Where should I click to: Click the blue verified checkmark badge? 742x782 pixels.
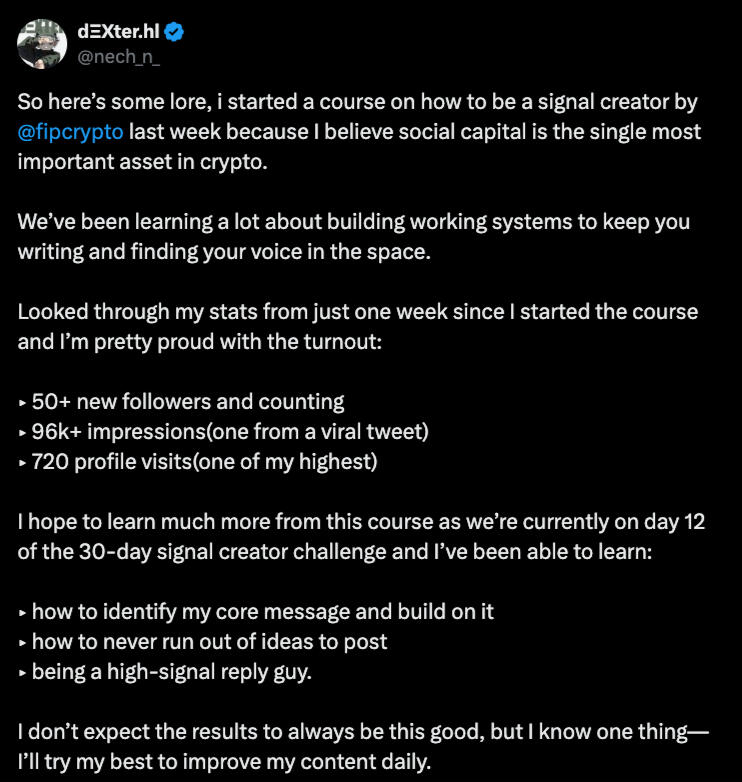[174, 32]
